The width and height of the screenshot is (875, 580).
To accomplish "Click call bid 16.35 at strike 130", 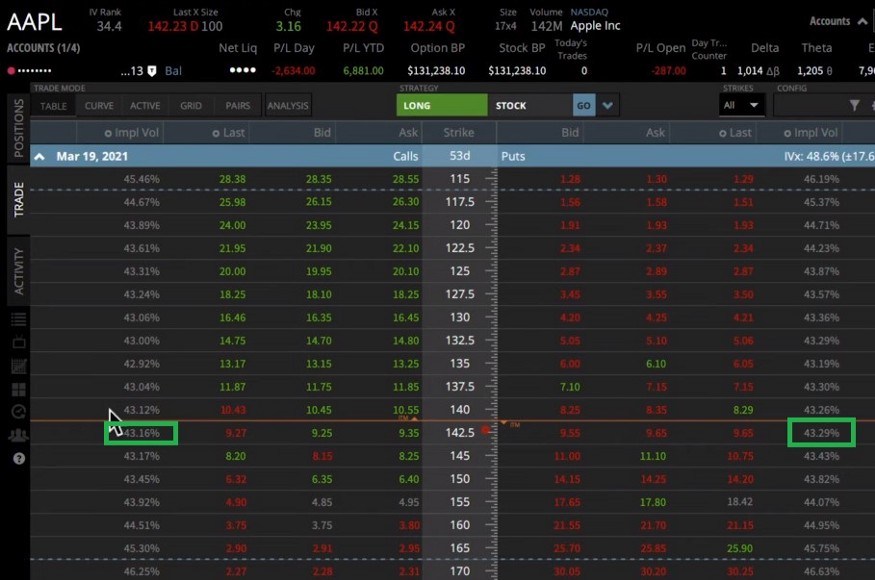I will coord(319,318).
